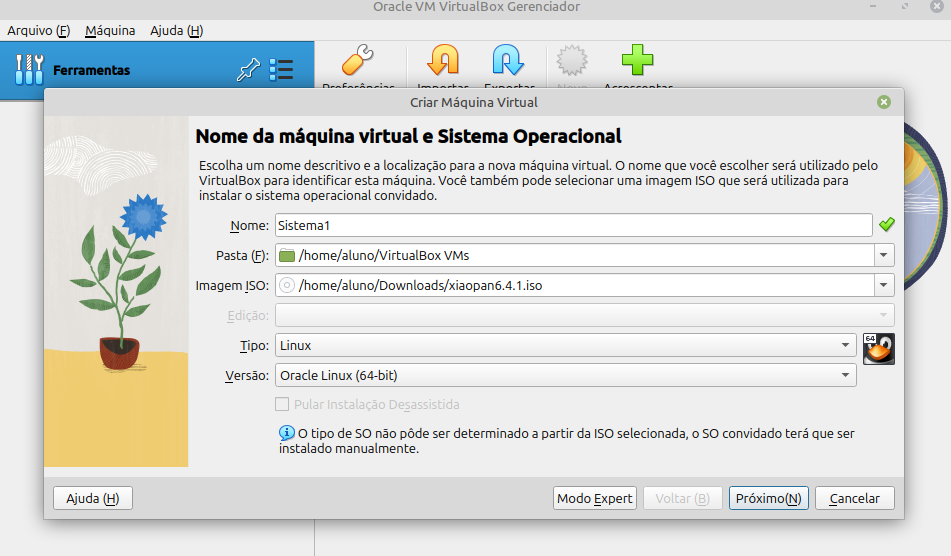951x556 pixels.
Task: Click the green Acrescentar plus icon
Action: click(x=637, y=62)
